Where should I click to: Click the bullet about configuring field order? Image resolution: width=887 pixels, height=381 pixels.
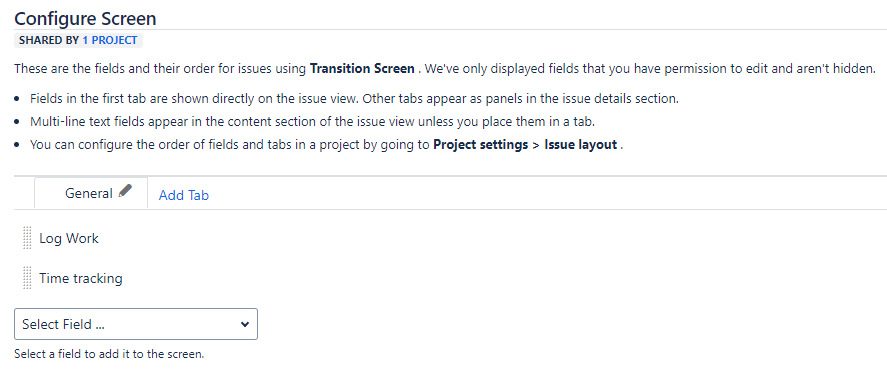(x=326, y=144)
